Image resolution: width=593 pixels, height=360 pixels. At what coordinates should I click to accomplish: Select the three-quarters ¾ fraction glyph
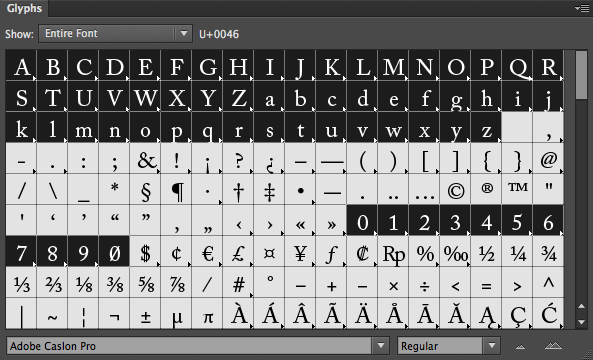tap(548, 252)
